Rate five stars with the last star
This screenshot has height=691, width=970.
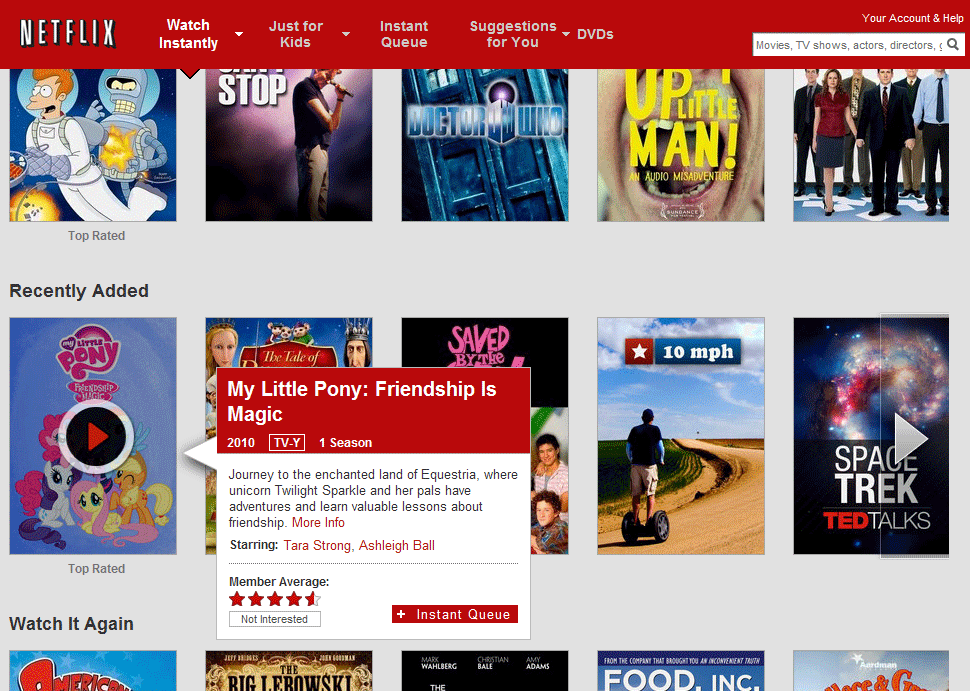pyautogui.click(x=313, y=599)
